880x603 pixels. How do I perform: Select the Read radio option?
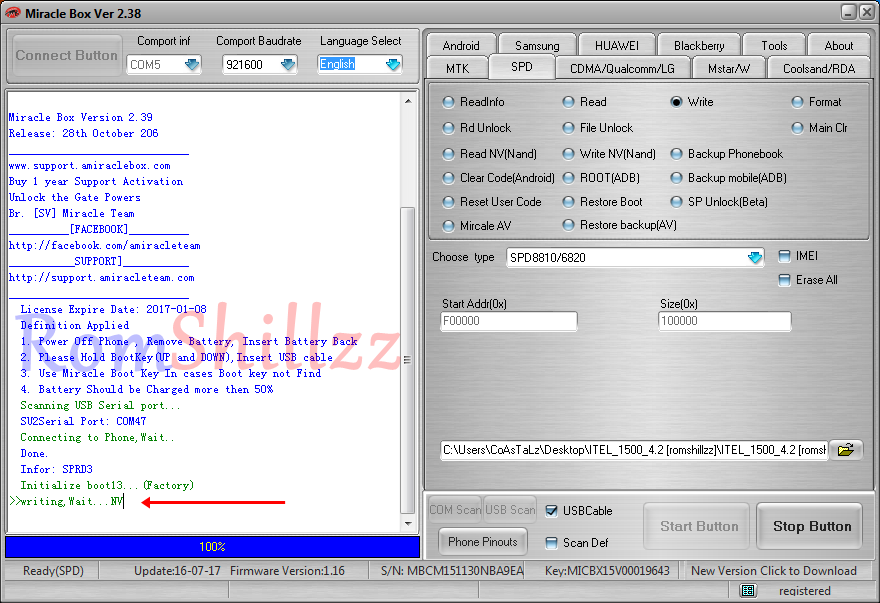(x=585, y=102)
